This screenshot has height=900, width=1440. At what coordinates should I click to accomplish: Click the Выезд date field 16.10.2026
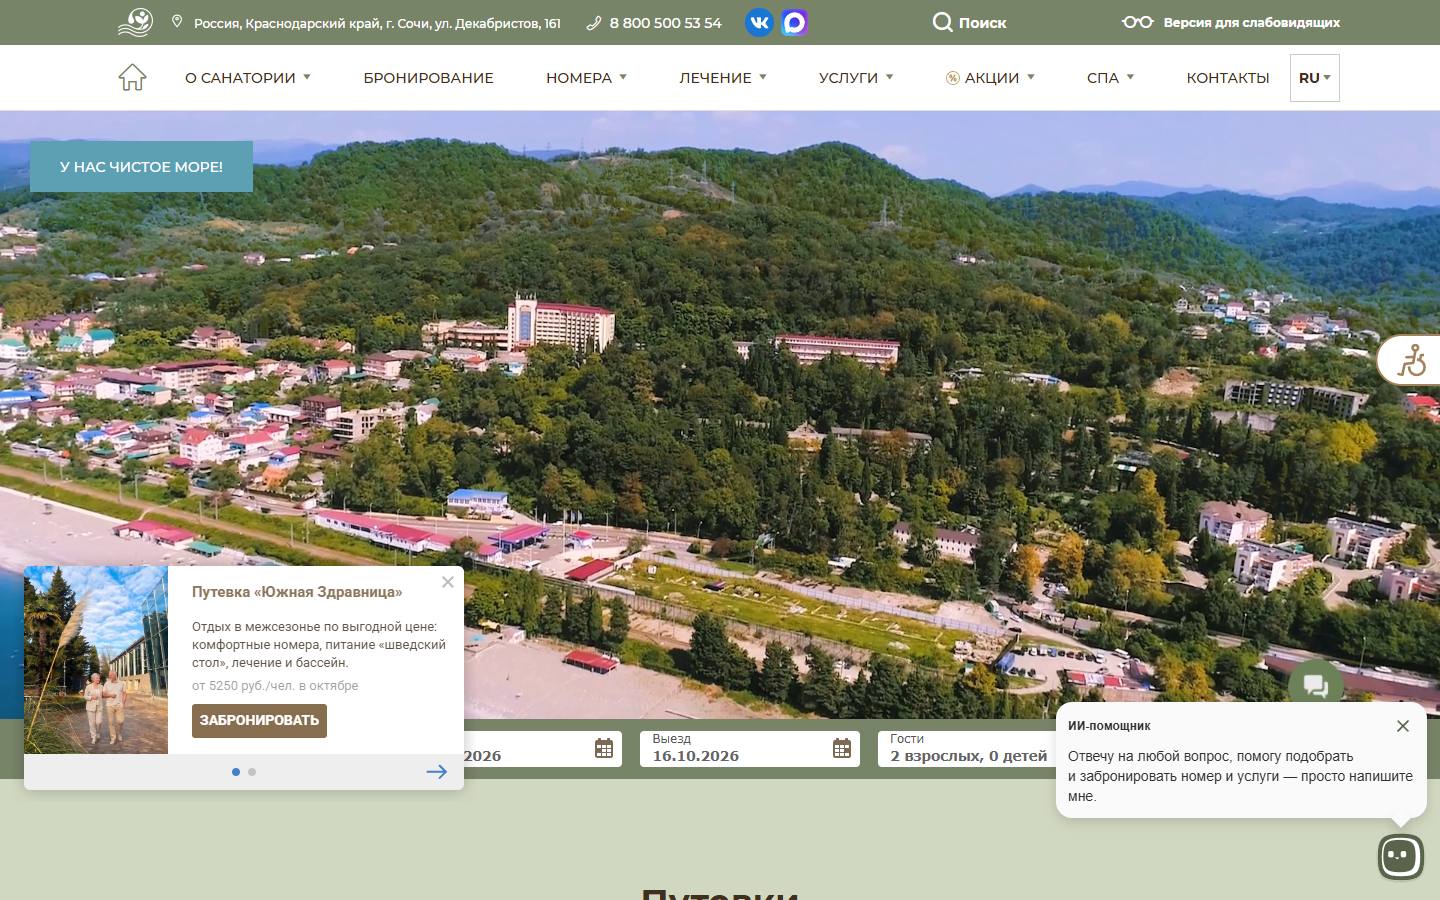pyautogui.click(x=750, y=748)
